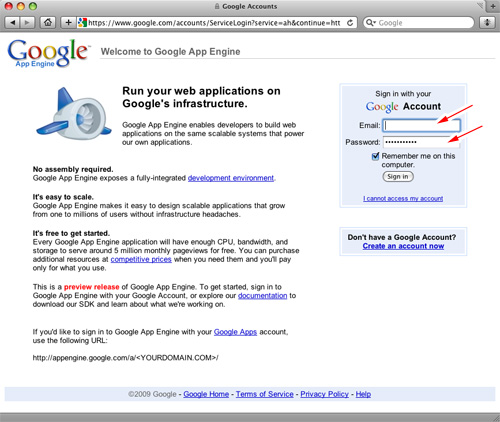This screenshot has height=422, width=500.
Task: Open Create an account now link
Action: (403, 246)
